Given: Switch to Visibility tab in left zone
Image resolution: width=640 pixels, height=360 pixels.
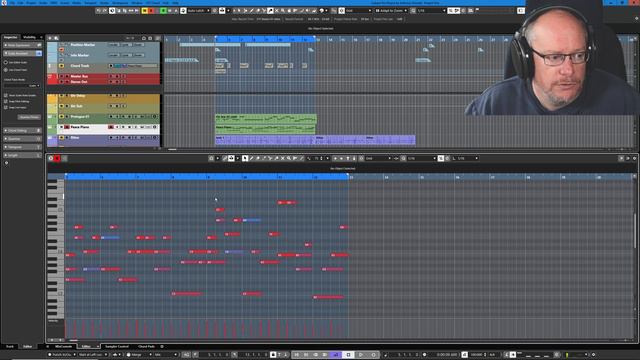Looking at the screenshot, I should point(29,37).
